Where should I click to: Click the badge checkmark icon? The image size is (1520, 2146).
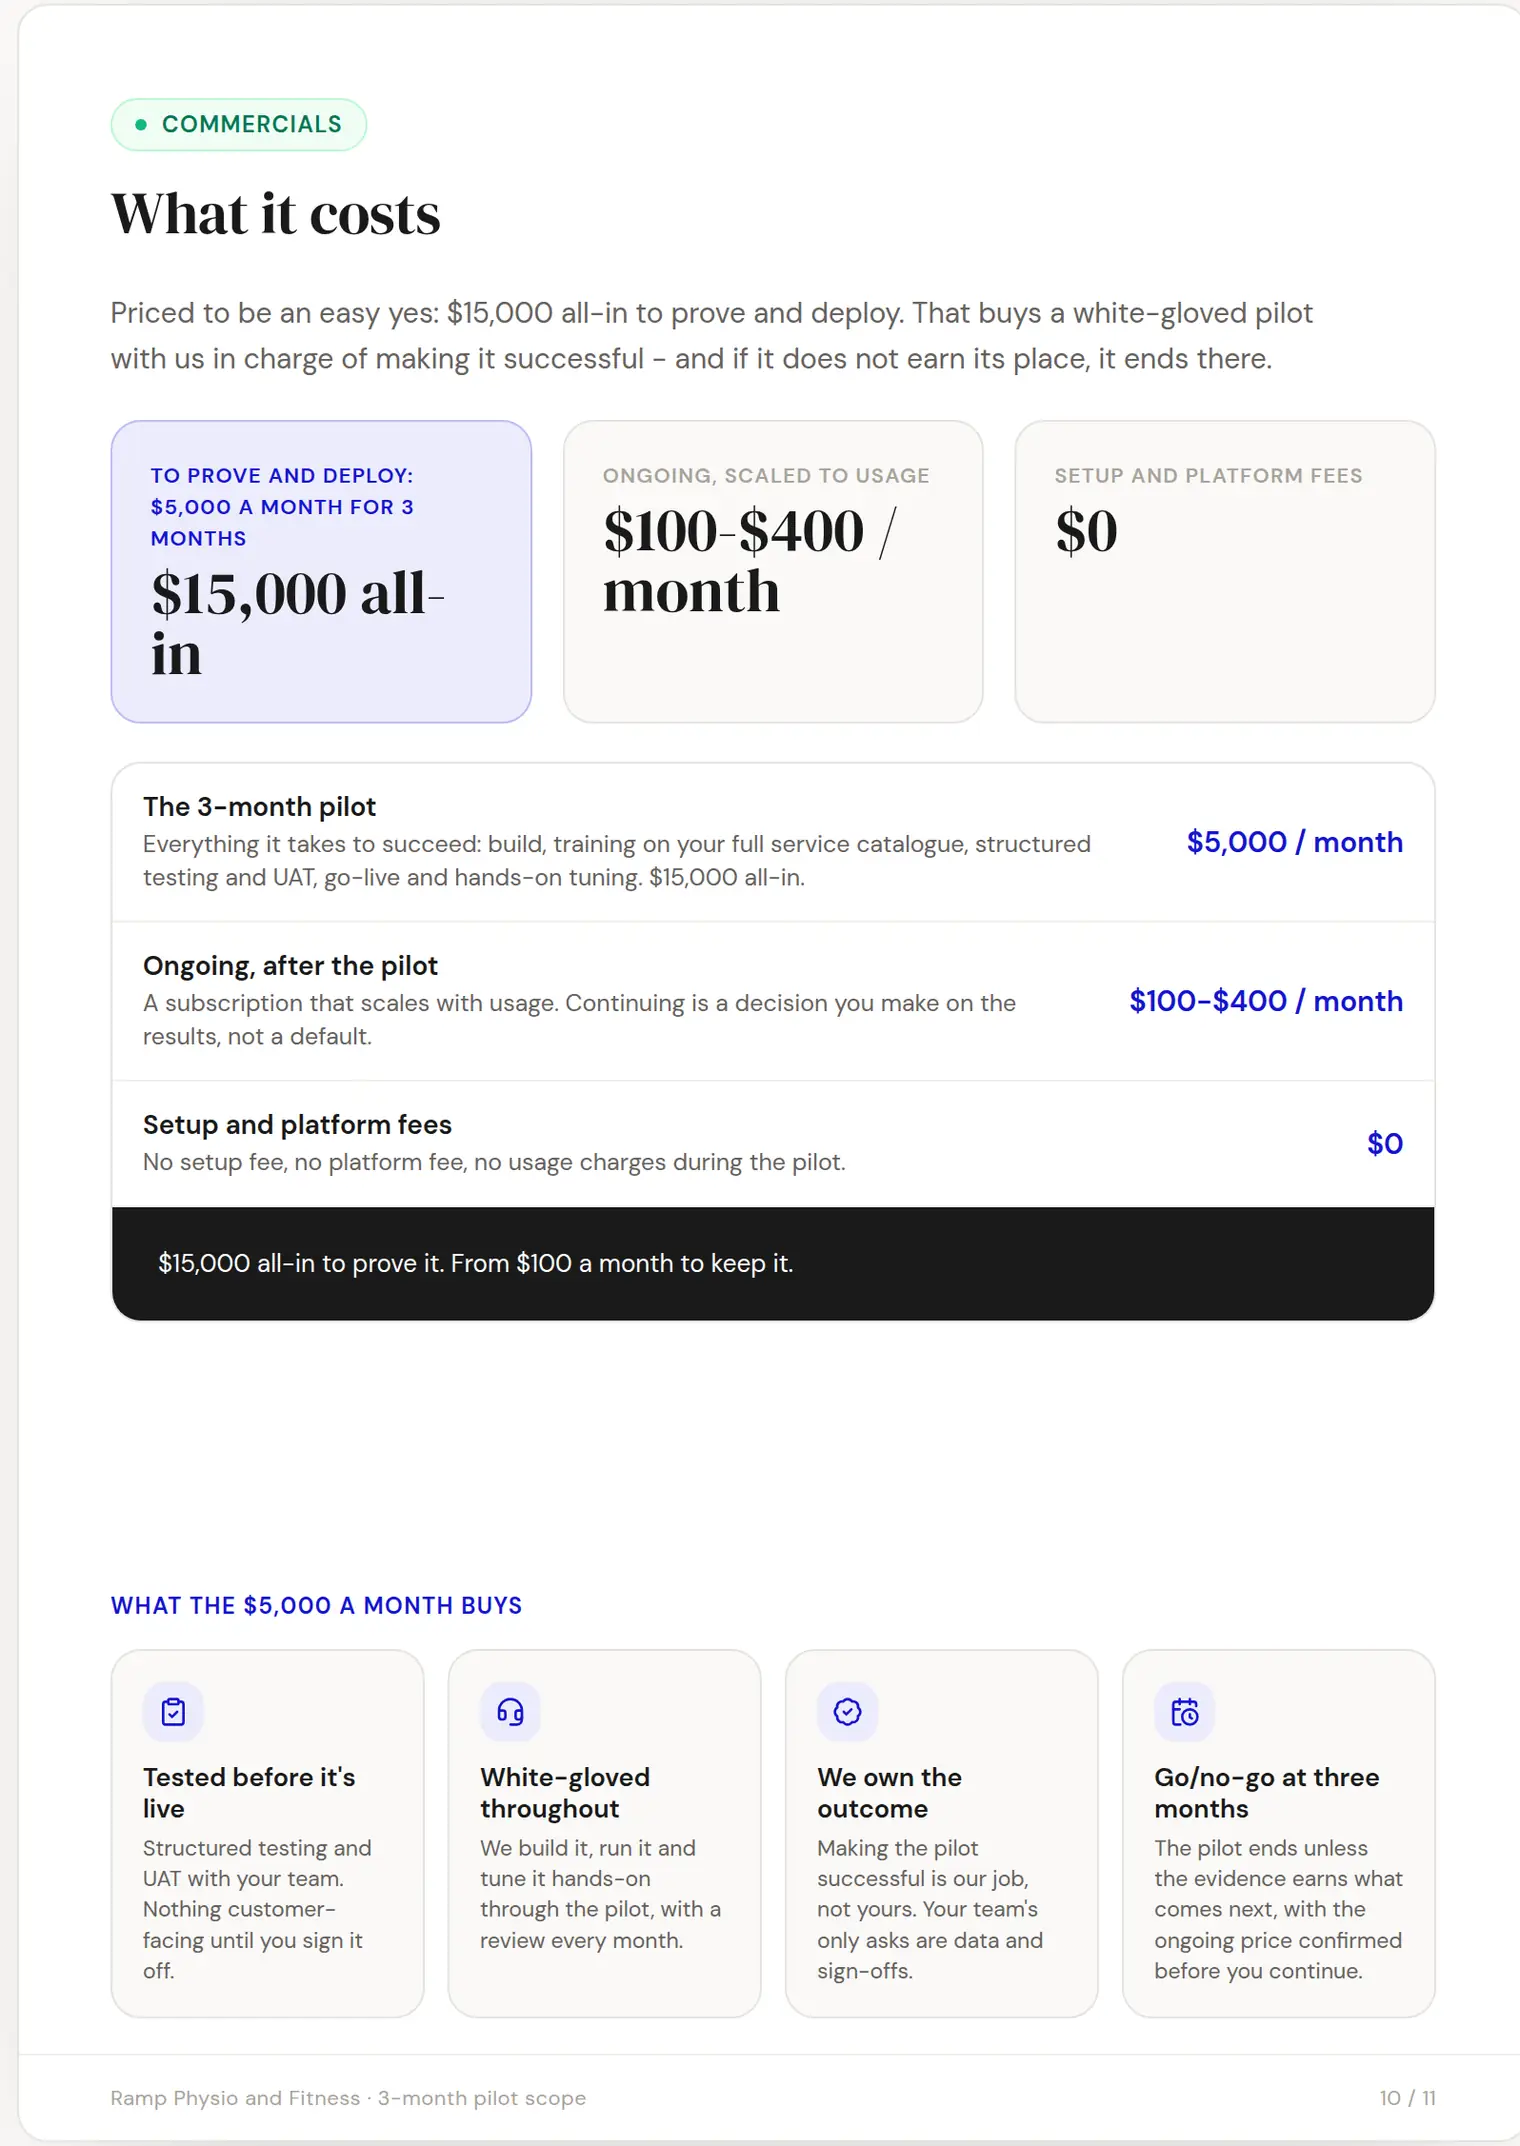pos(847,1712)
